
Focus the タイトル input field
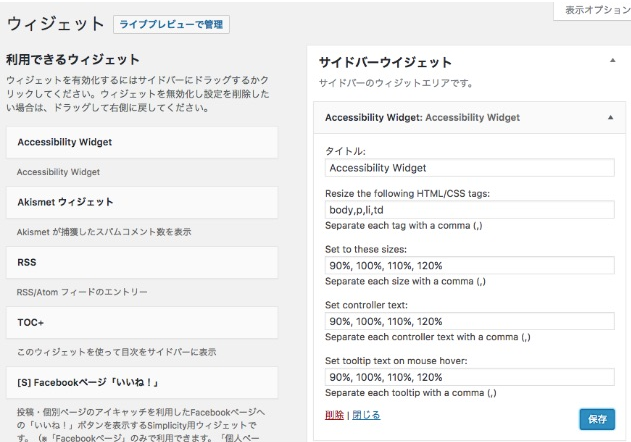pos(470,168)
